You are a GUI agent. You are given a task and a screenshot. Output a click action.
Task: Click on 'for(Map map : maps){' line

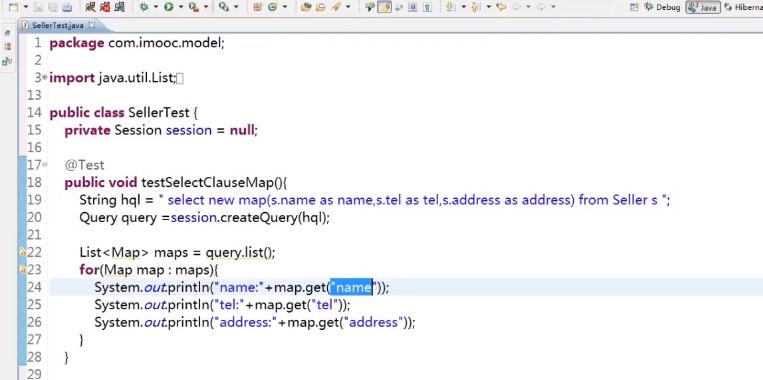(x=149, y=270)
